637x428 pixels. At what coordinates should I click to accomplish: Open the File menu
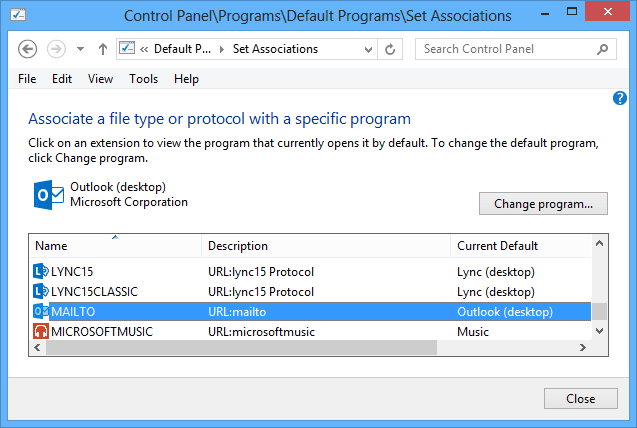pos(27,79)
